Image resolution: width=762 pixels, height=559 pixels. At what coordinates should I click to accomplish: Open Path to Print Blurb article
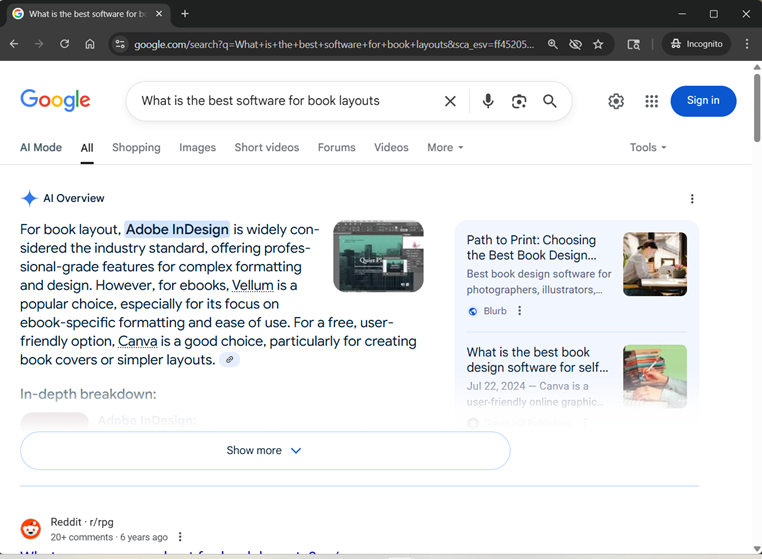[x=531, y=247]
